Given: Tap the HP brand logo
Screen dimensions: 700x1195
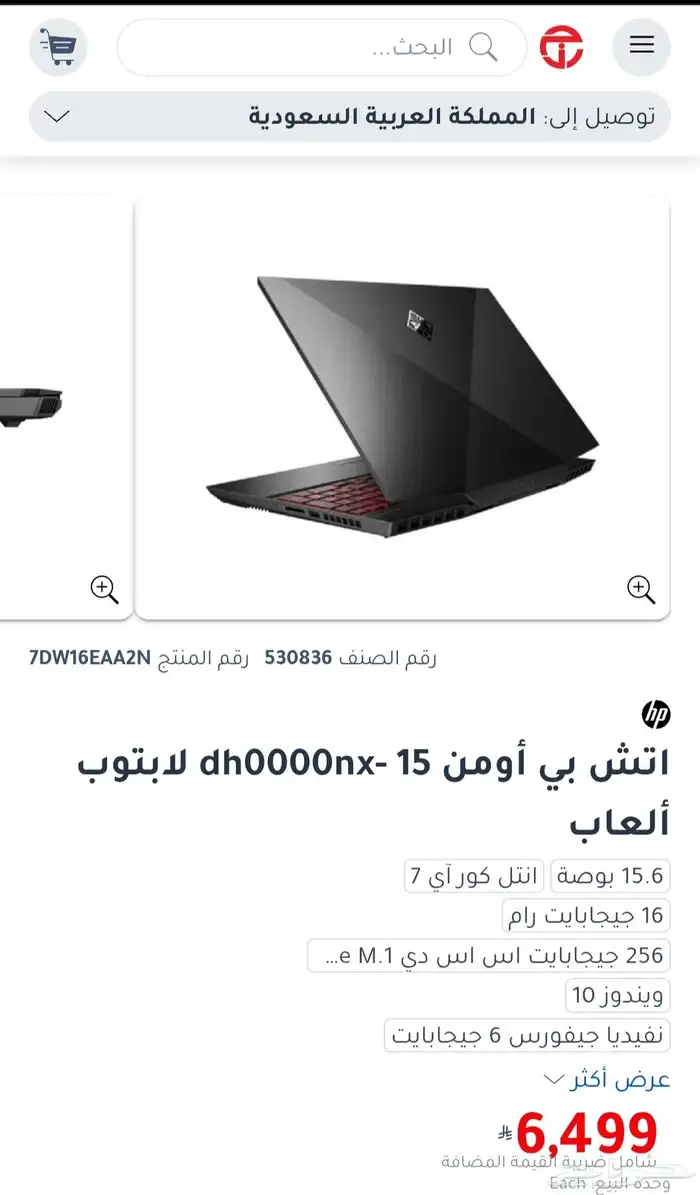Looking at the screenshot, I should coord(656,714).
